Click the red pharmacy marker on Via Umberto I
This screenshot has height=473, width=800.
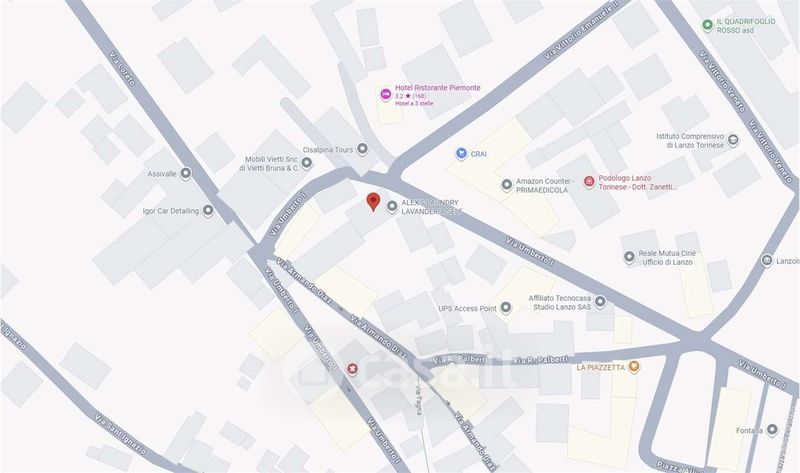click(352, 368)
